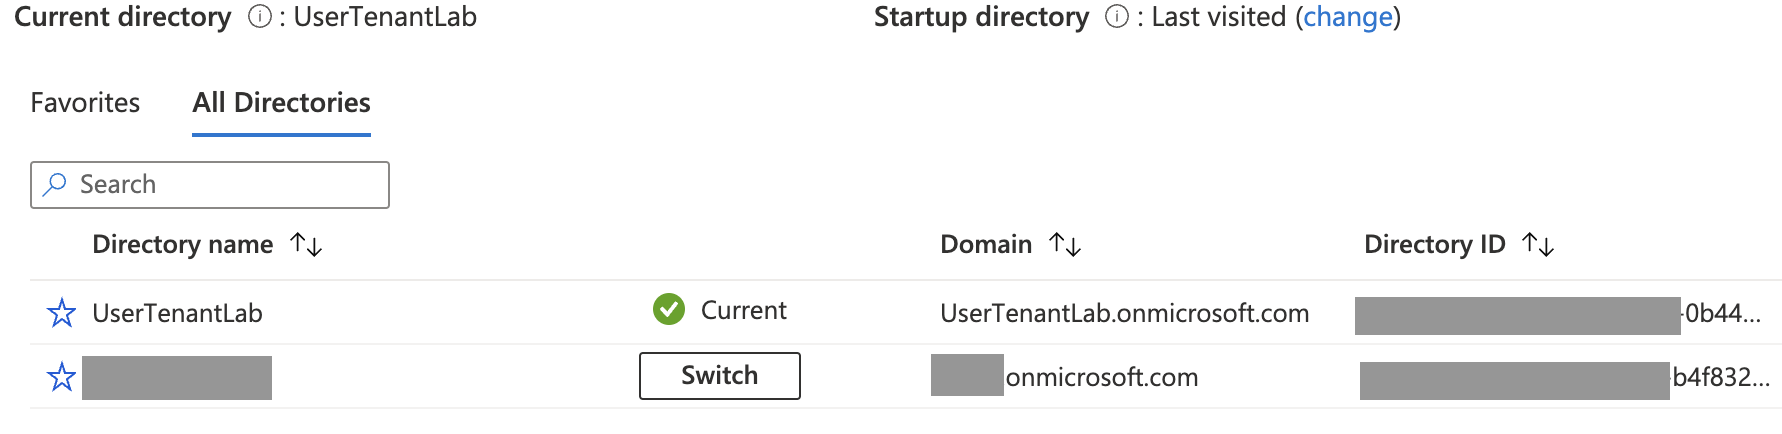The height and width of the screenshot is (434, 1782).
Task: Click the green Current checkmark icon
Action: pos(669,310)
